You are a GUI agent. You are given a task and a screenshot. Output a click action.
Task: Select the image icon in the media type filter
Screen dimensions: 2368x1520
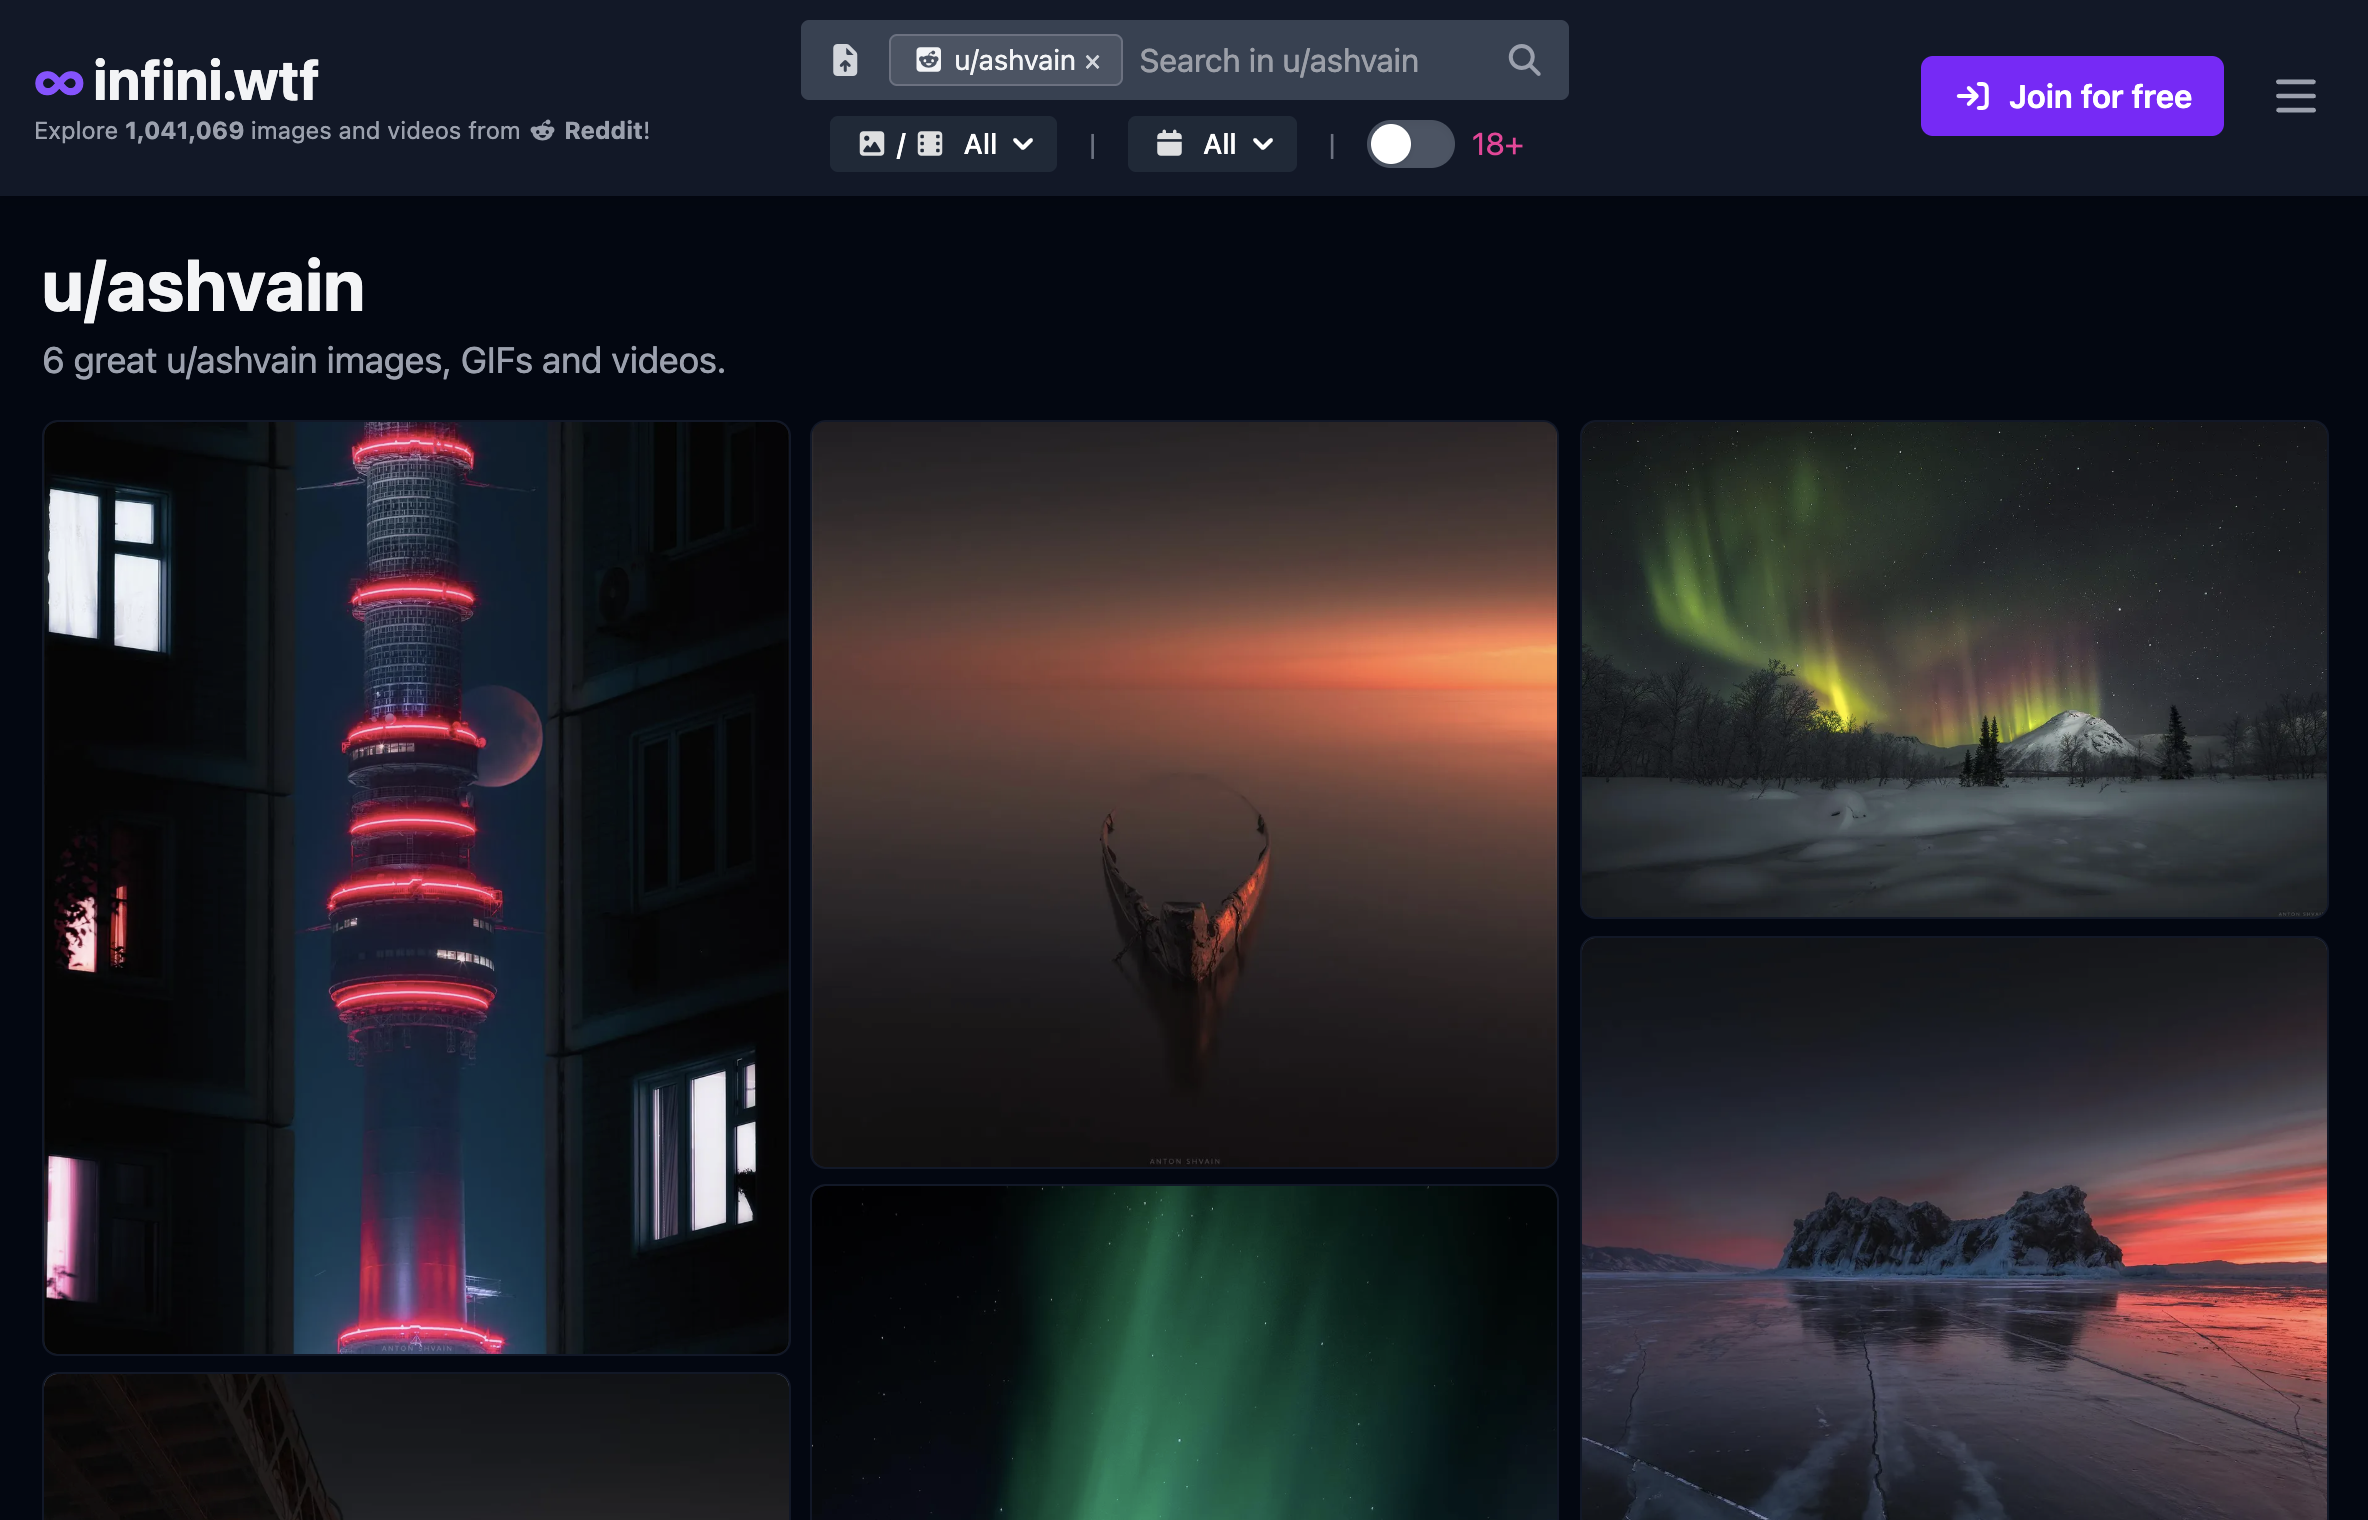point(874,144)
